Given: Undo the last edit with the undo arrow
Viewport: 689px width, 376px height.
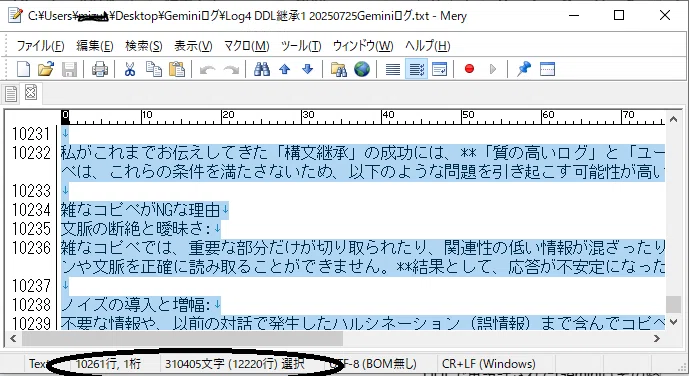Looking at the screenshot, I should (x=207, y=69).
